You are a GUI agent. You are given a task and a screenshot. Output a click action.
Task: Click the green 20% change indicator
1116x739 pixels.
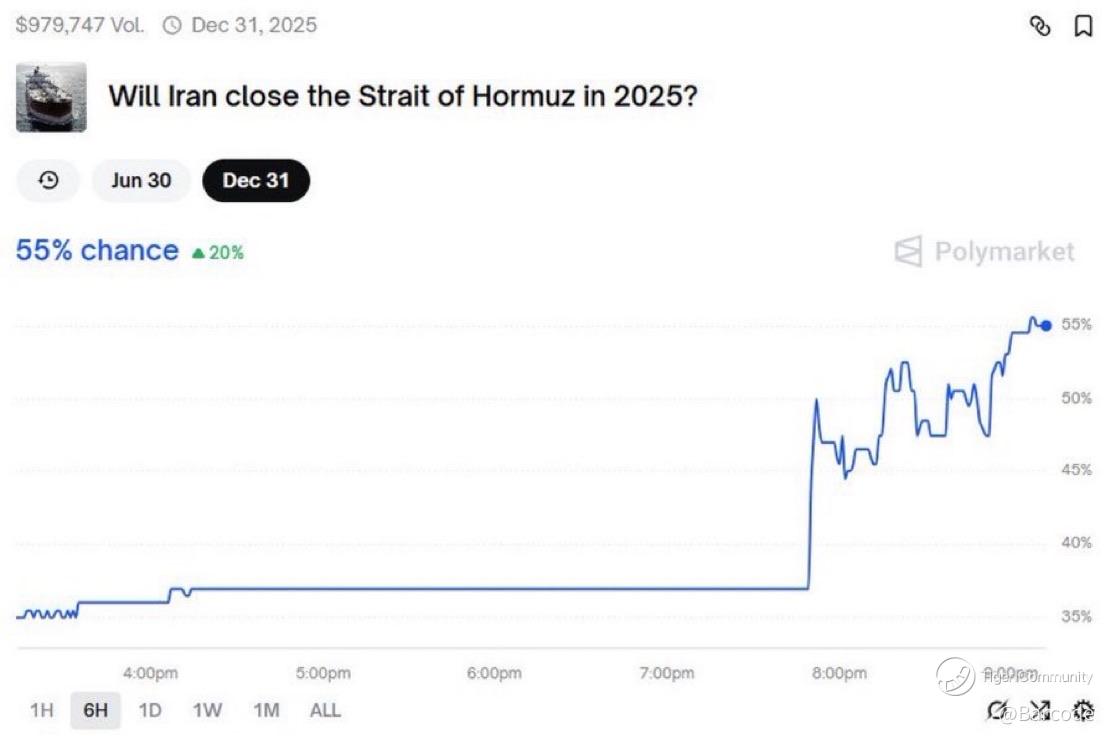(218, 253)
